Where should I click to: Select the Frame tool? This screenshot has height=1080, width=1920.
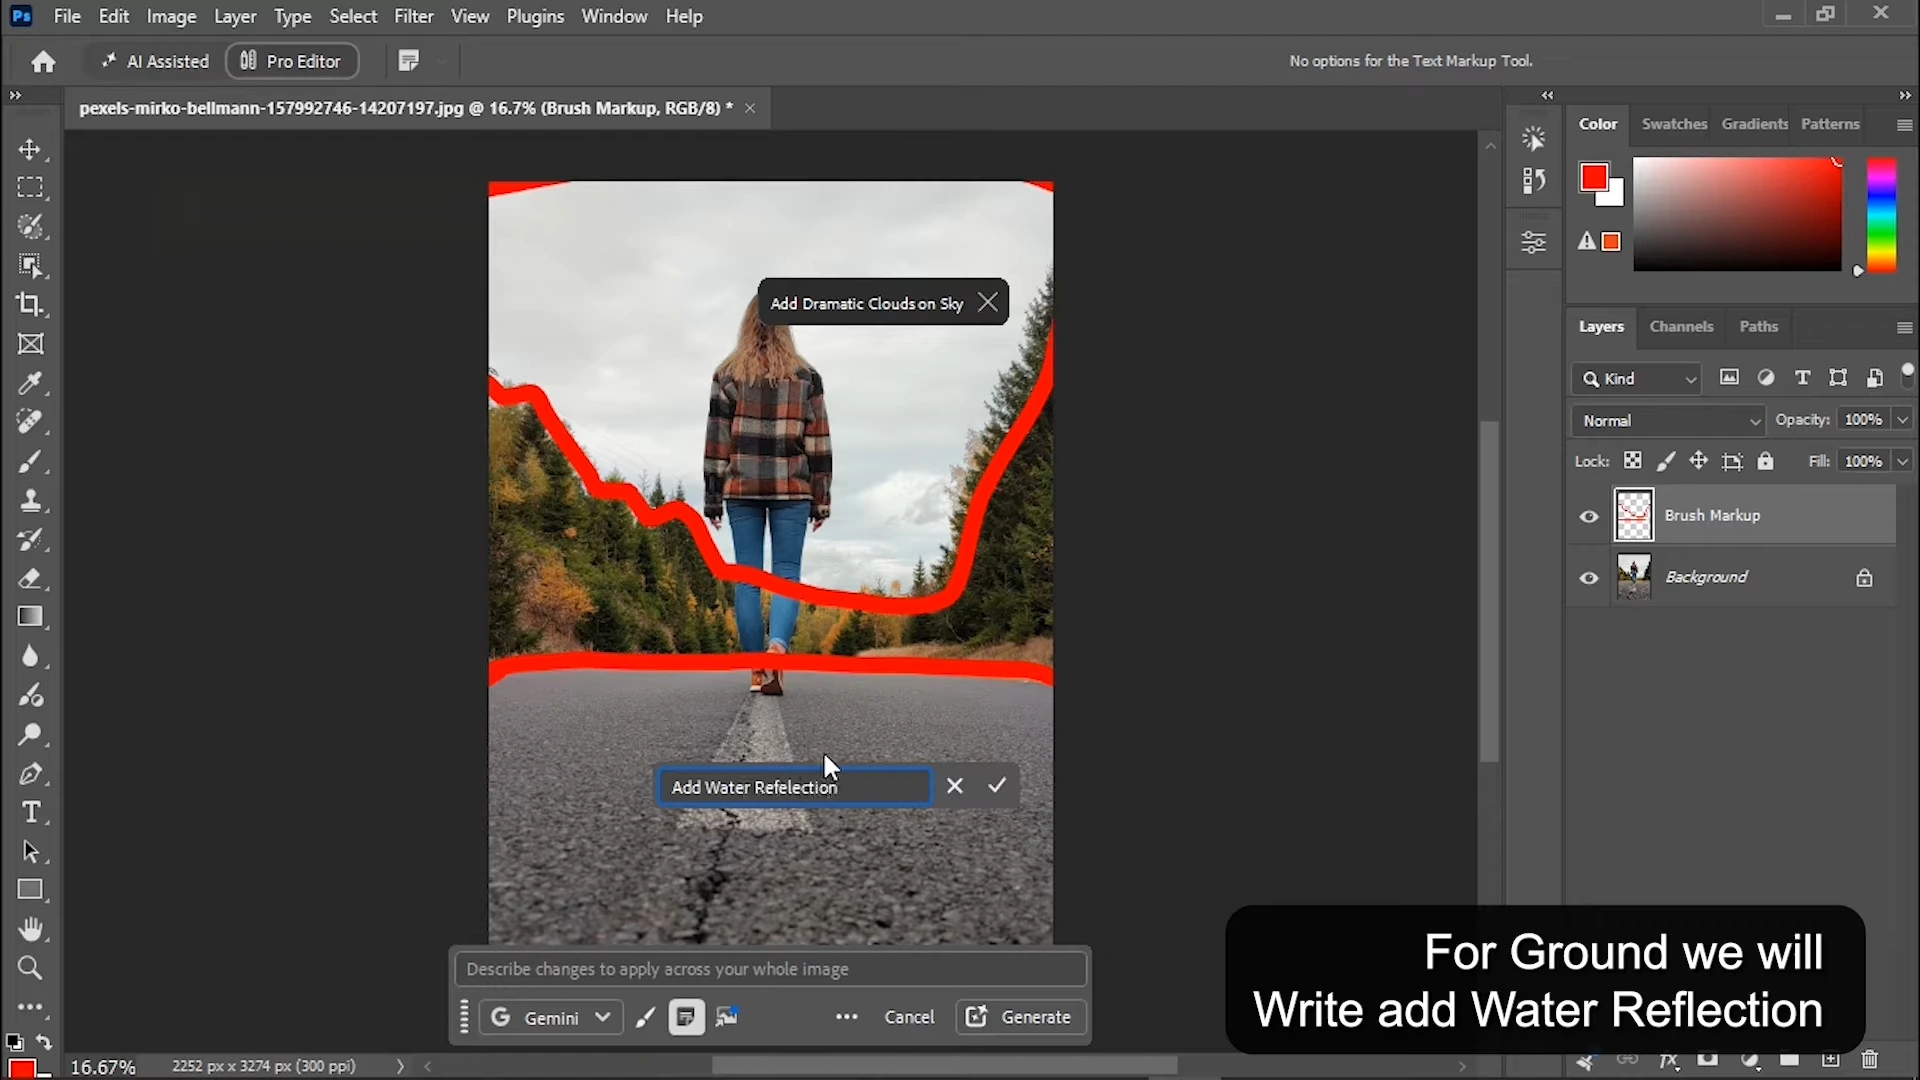(30, 344)
